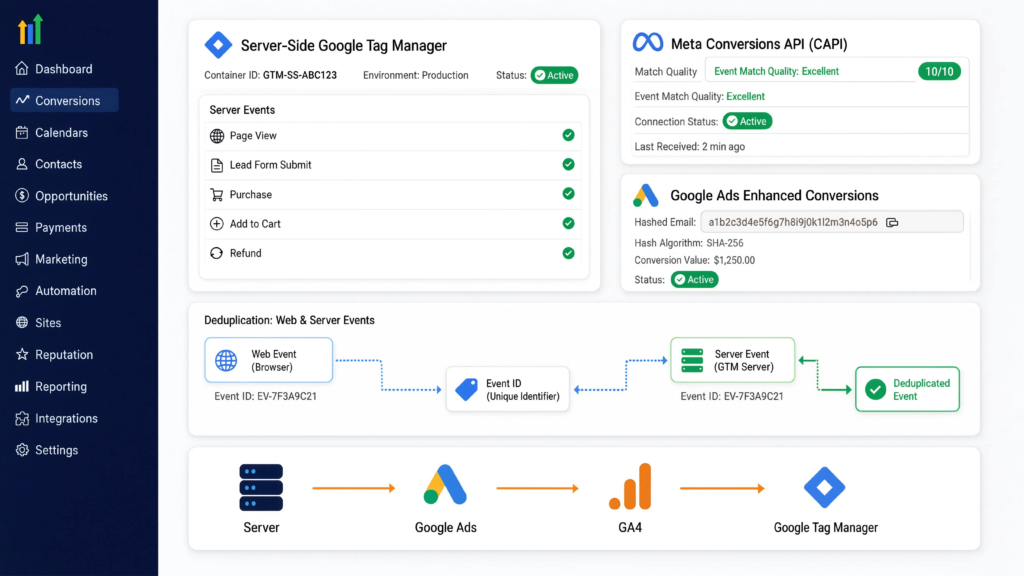Image resolution: width=1024 pixels, height=576 pixels.
Task: Click Google Ads Enhanced Conversions logo
Action: click(x=646, y=195)
